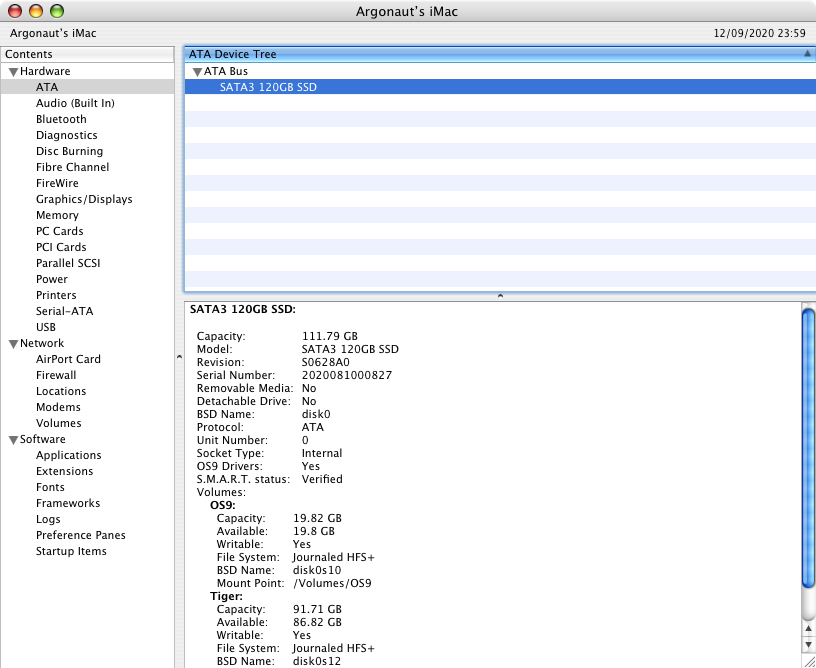Click the BSD name disk0s10
The image size is (816, 668).
tap(317, 570)
